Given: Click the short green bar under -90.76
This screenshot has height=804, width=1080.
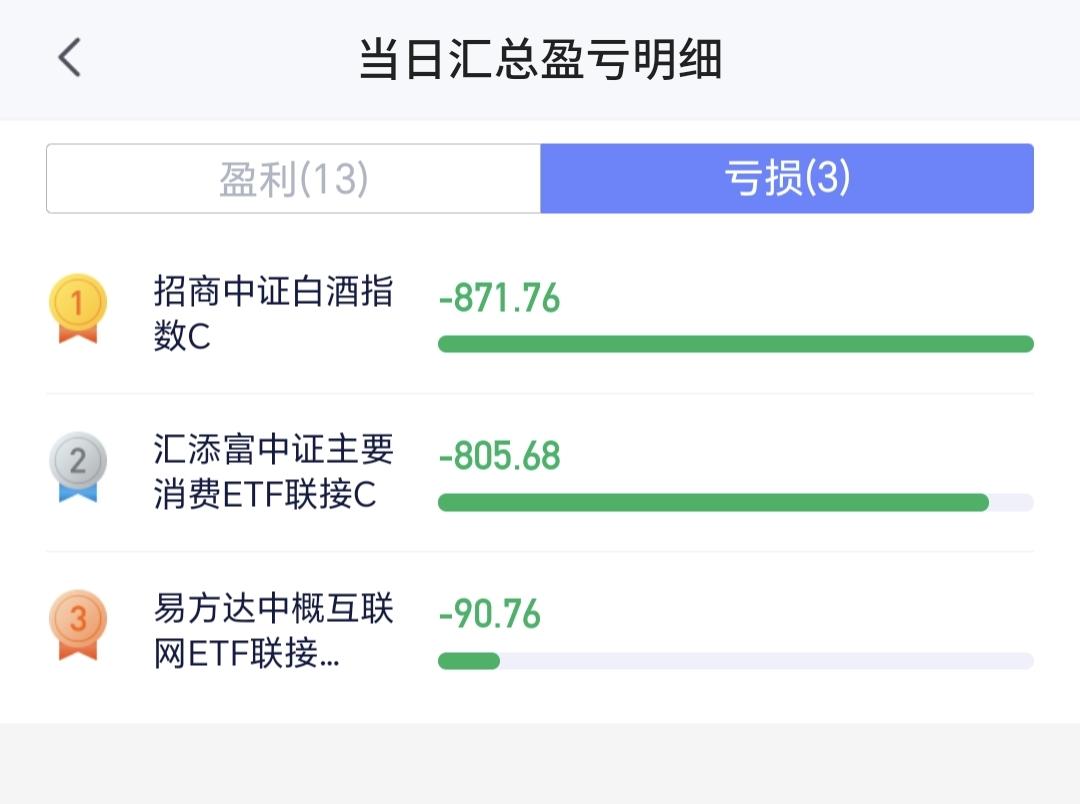Looking at the screenshot, I should point(469,661).
